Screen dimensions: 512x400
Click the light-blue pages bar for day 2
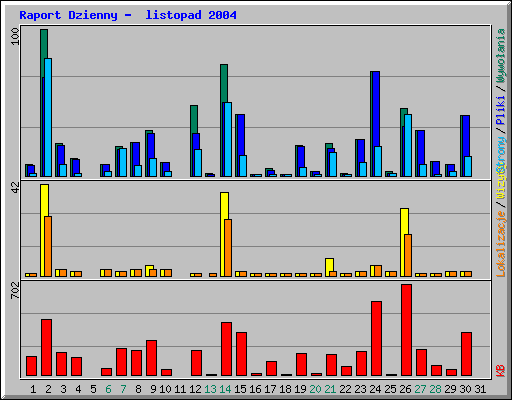coord(48,117)
